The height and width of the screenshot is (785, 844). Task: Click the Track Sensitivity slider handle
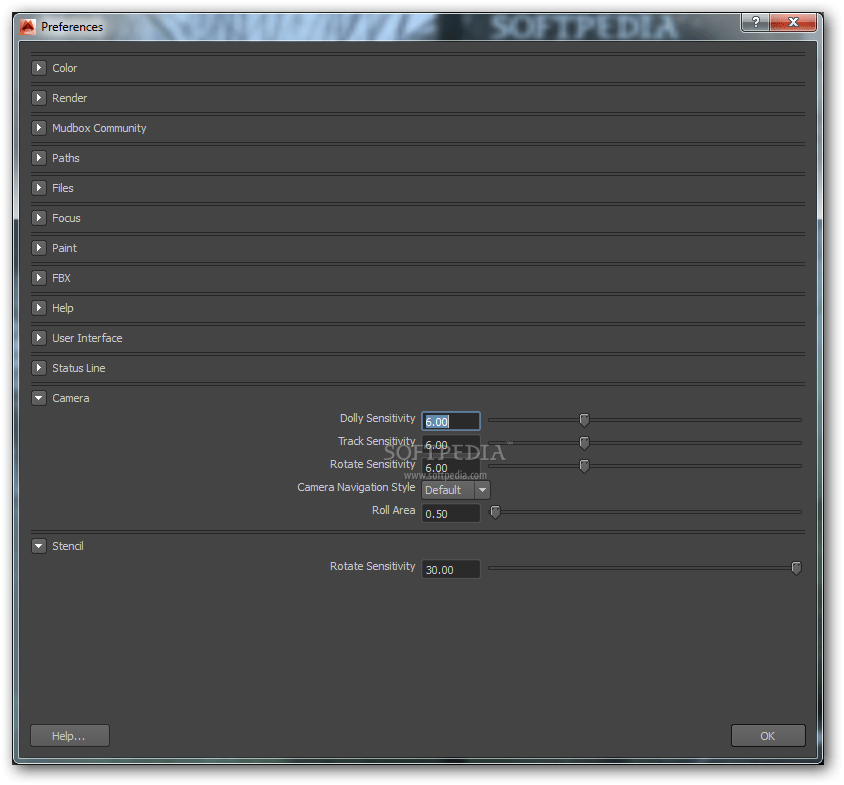pyautogui.click(x=584, y=443)
